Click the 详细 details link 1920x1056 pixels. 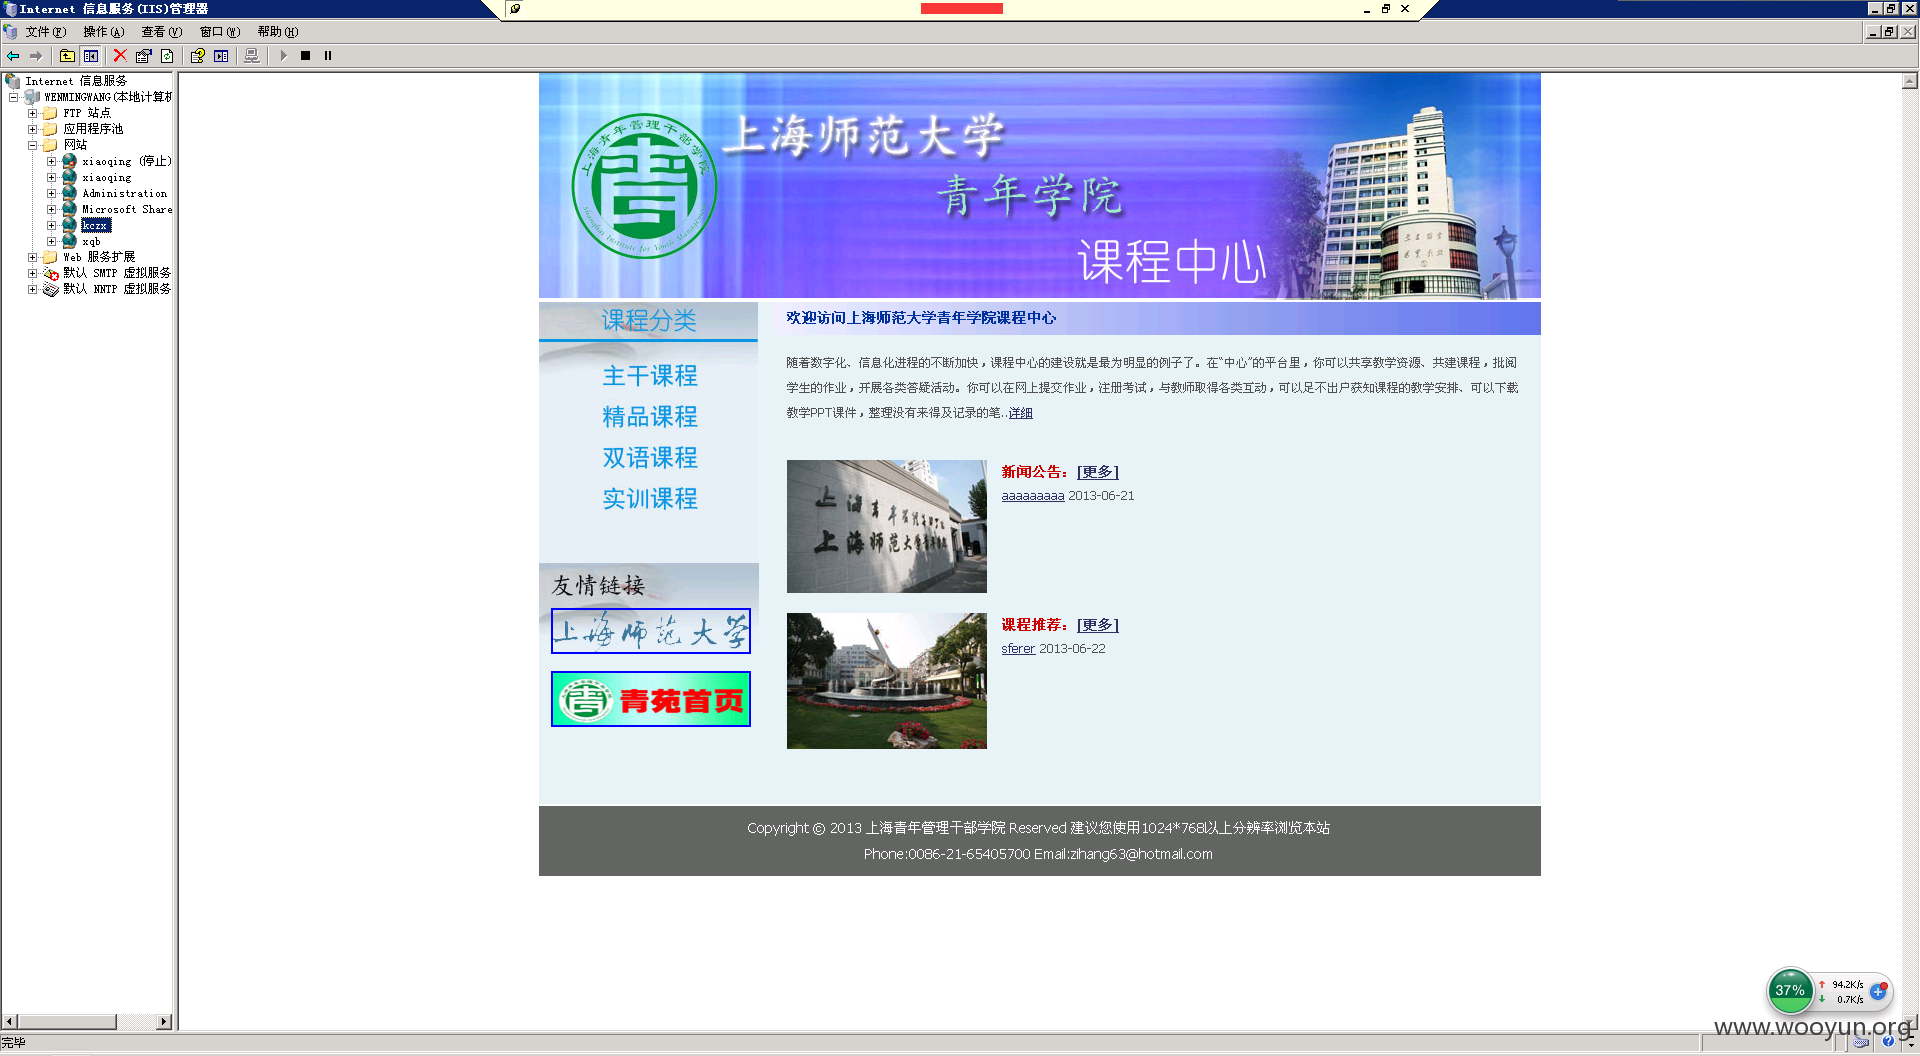point(1020,413)
